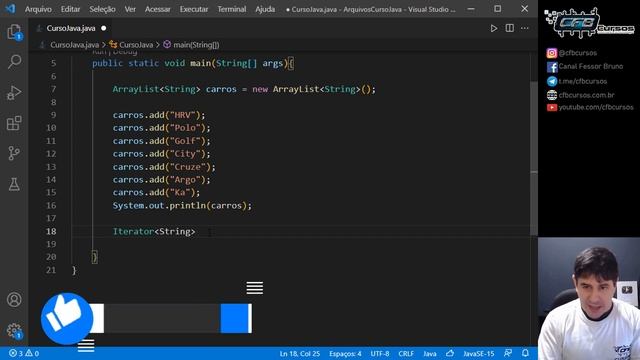The width and height of the screenshot is (640, 360).
Task: Select the CursoJava.java editor tab
Action: tap(71, 28)
